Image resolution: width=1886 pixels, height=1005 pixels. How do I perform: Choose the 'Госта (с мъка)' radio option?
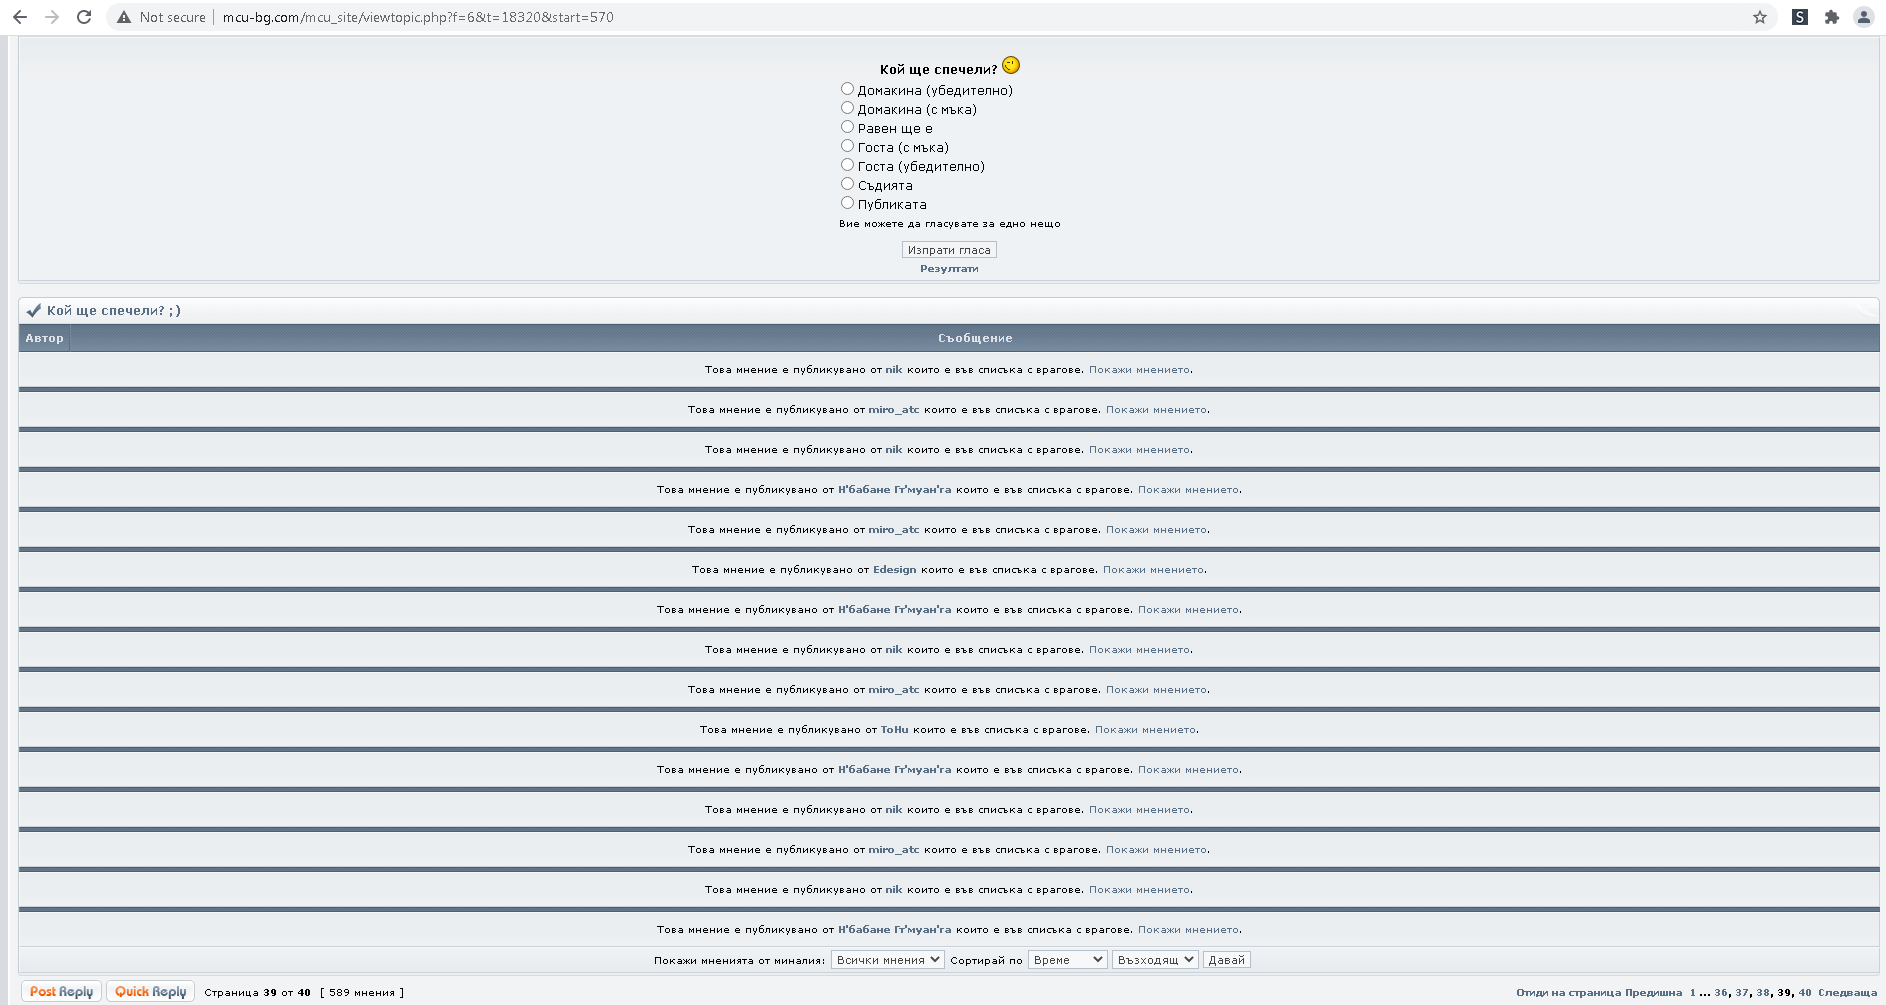click(x=847, y=146)
